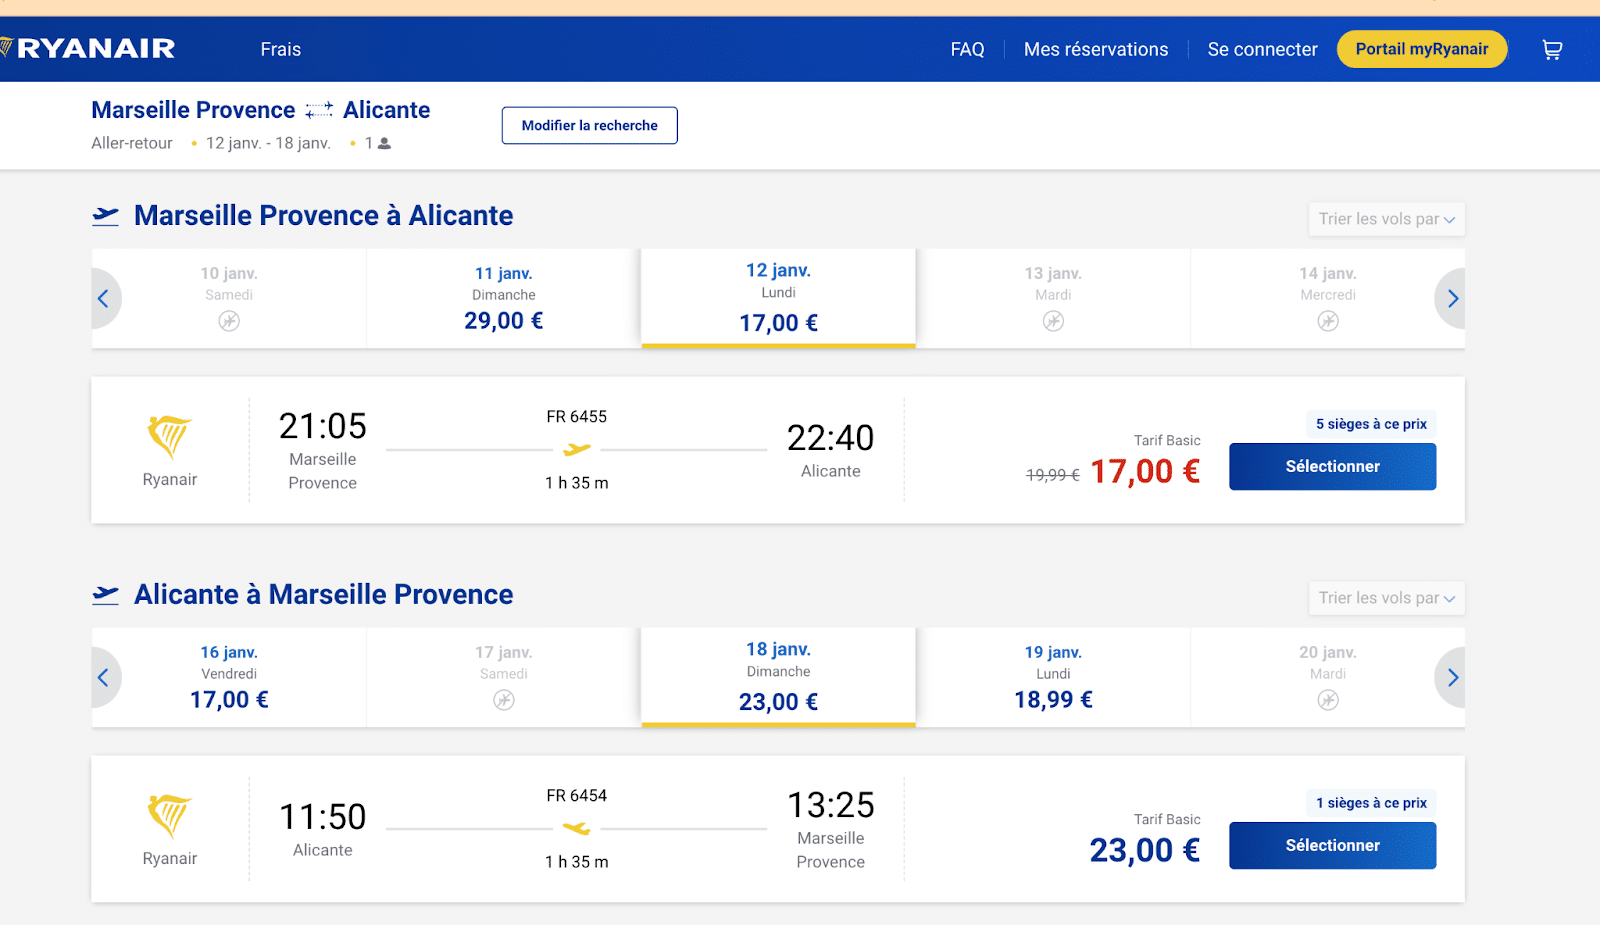The width and height of the screenshot is (1600, 925).
Task: Open the shopping cart icon
Action: point(1552,49)
